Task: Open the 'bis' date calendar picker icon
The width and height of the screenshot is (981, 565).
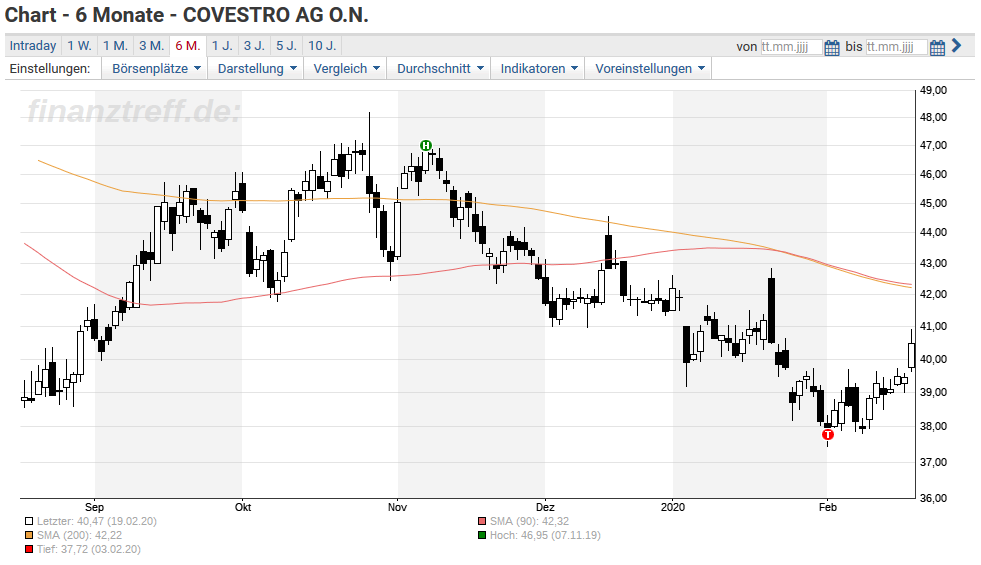Action: point(937,48)
